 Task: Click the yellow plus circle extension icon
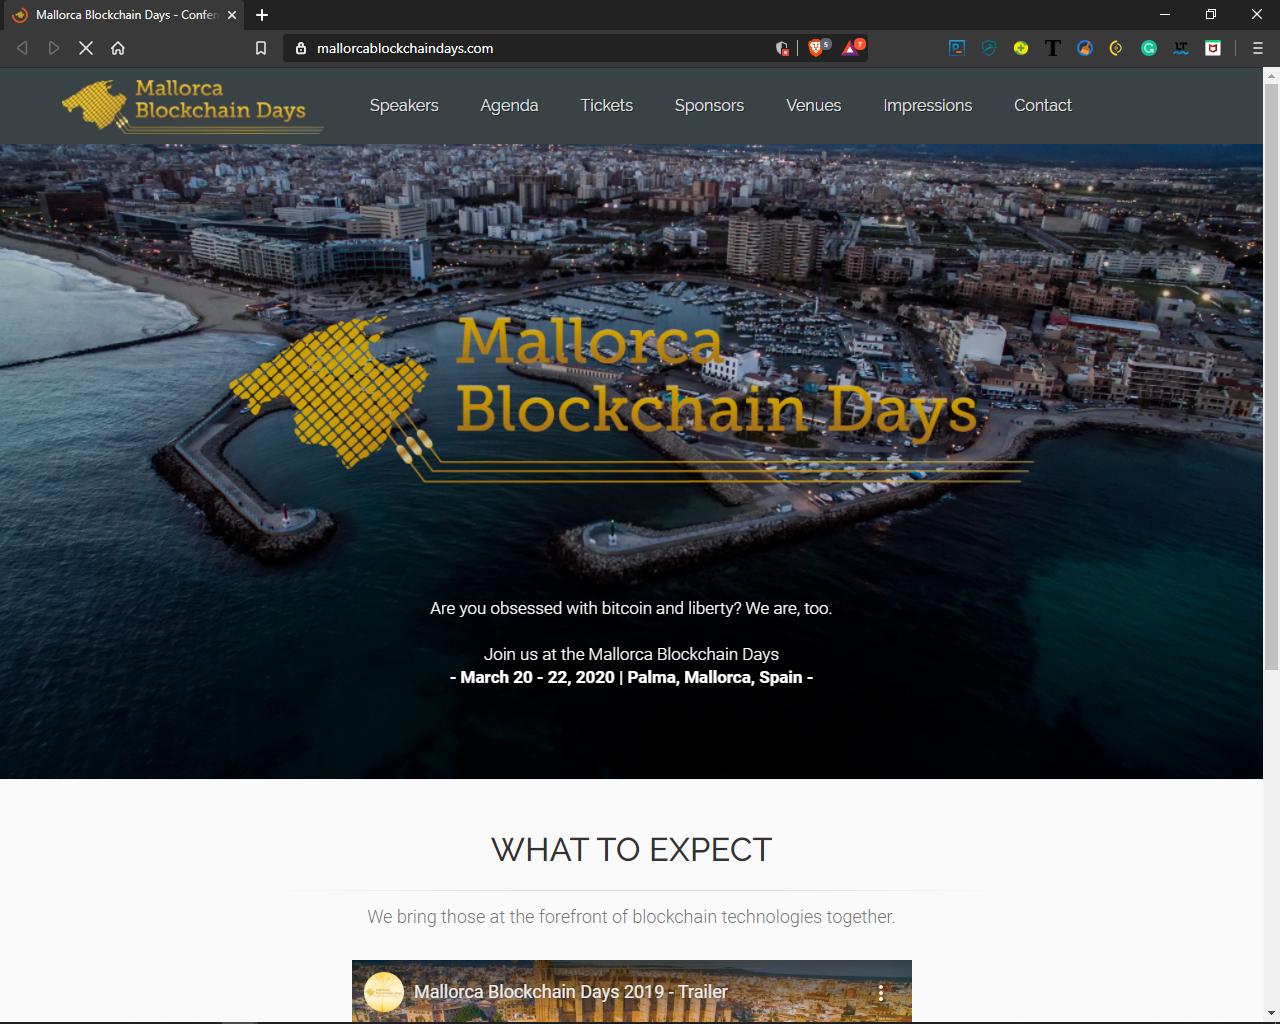[x=1021, y=48]
